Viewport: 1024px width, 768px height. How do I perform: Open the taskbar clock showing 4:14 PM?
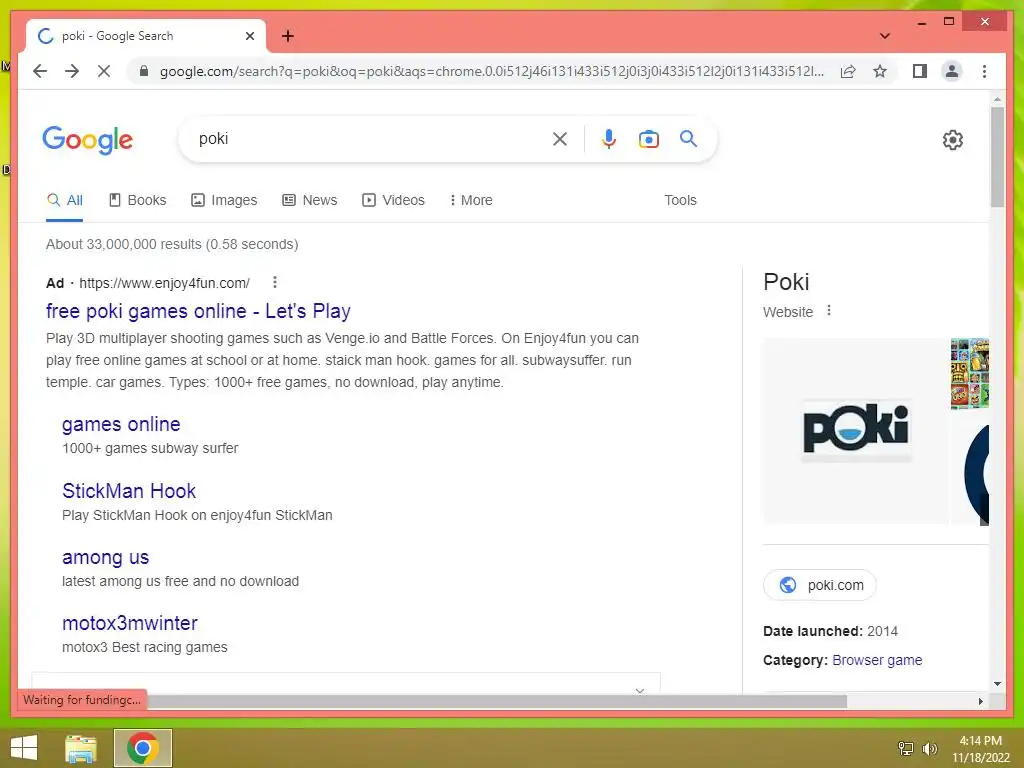click(x=981, y=749)
